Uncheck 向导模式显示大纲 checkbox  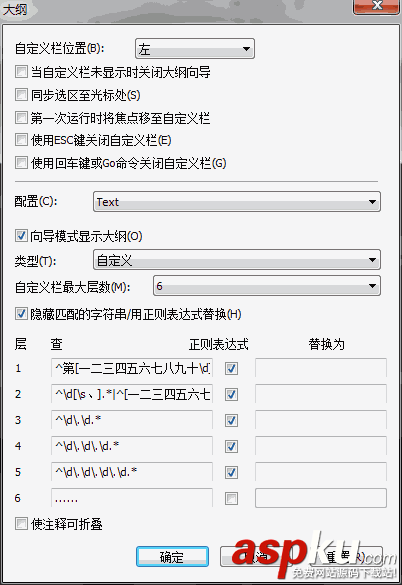point(21,236)
